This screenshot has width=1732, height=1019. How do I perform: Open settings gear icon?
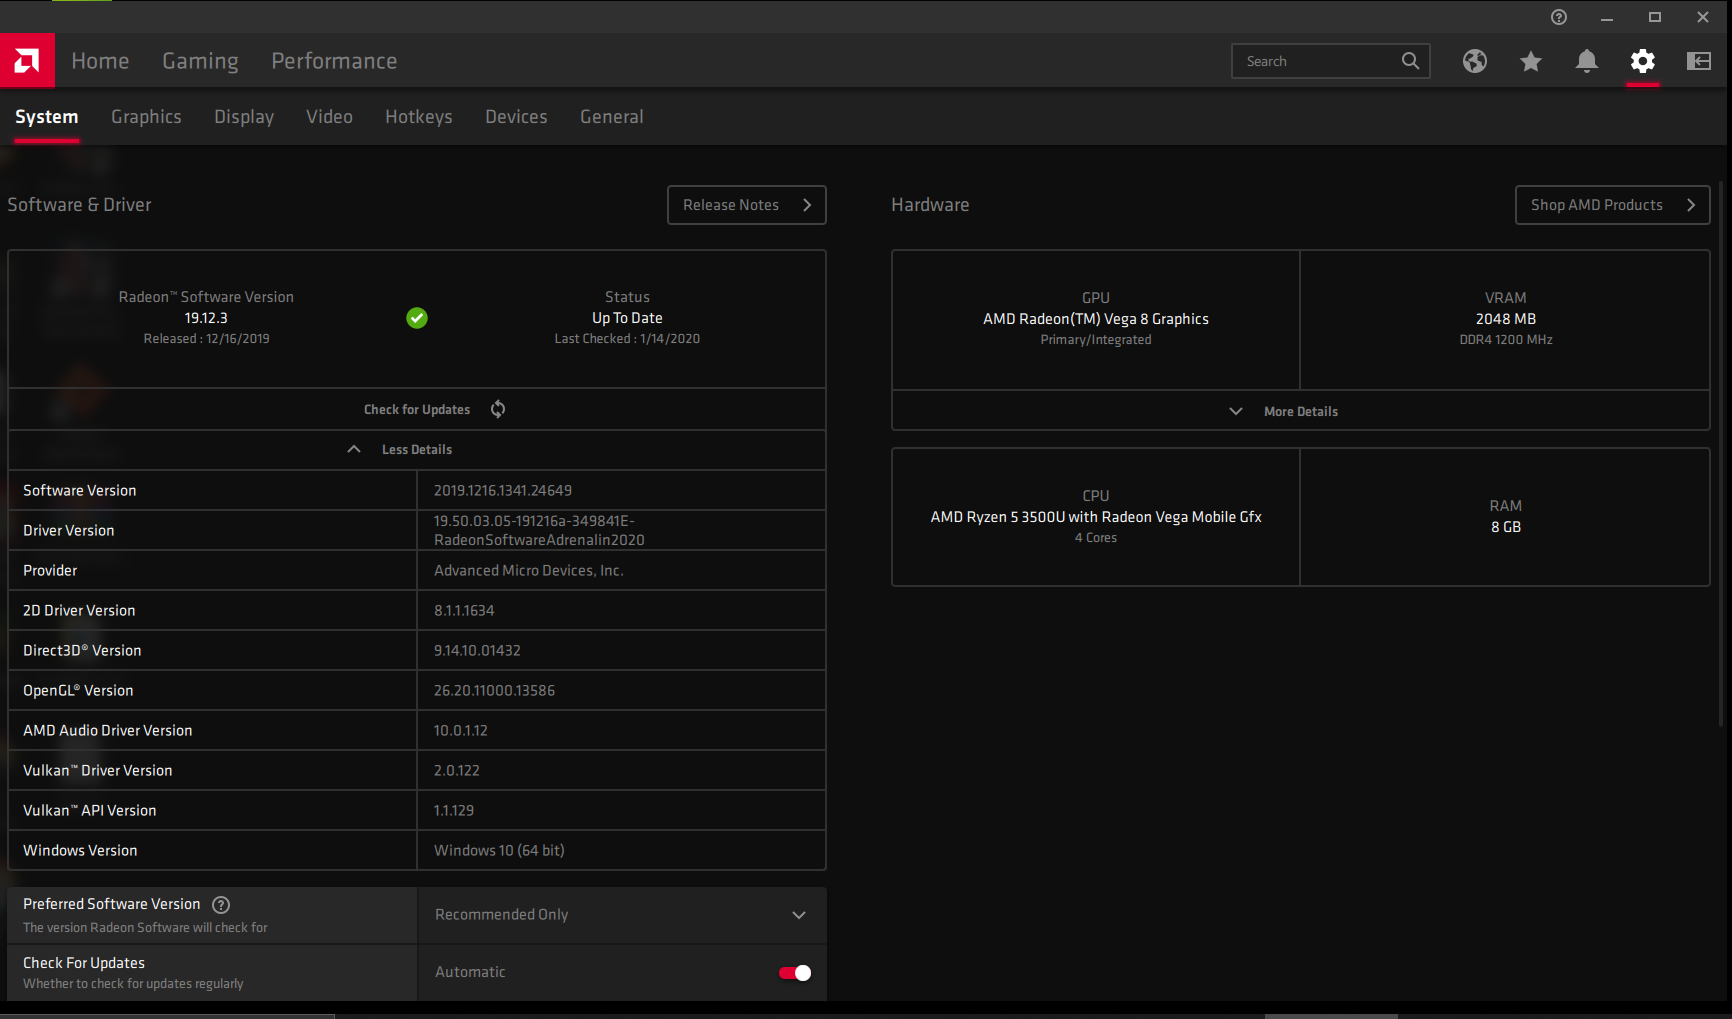pyautogui.click(x=1643, y=62)
